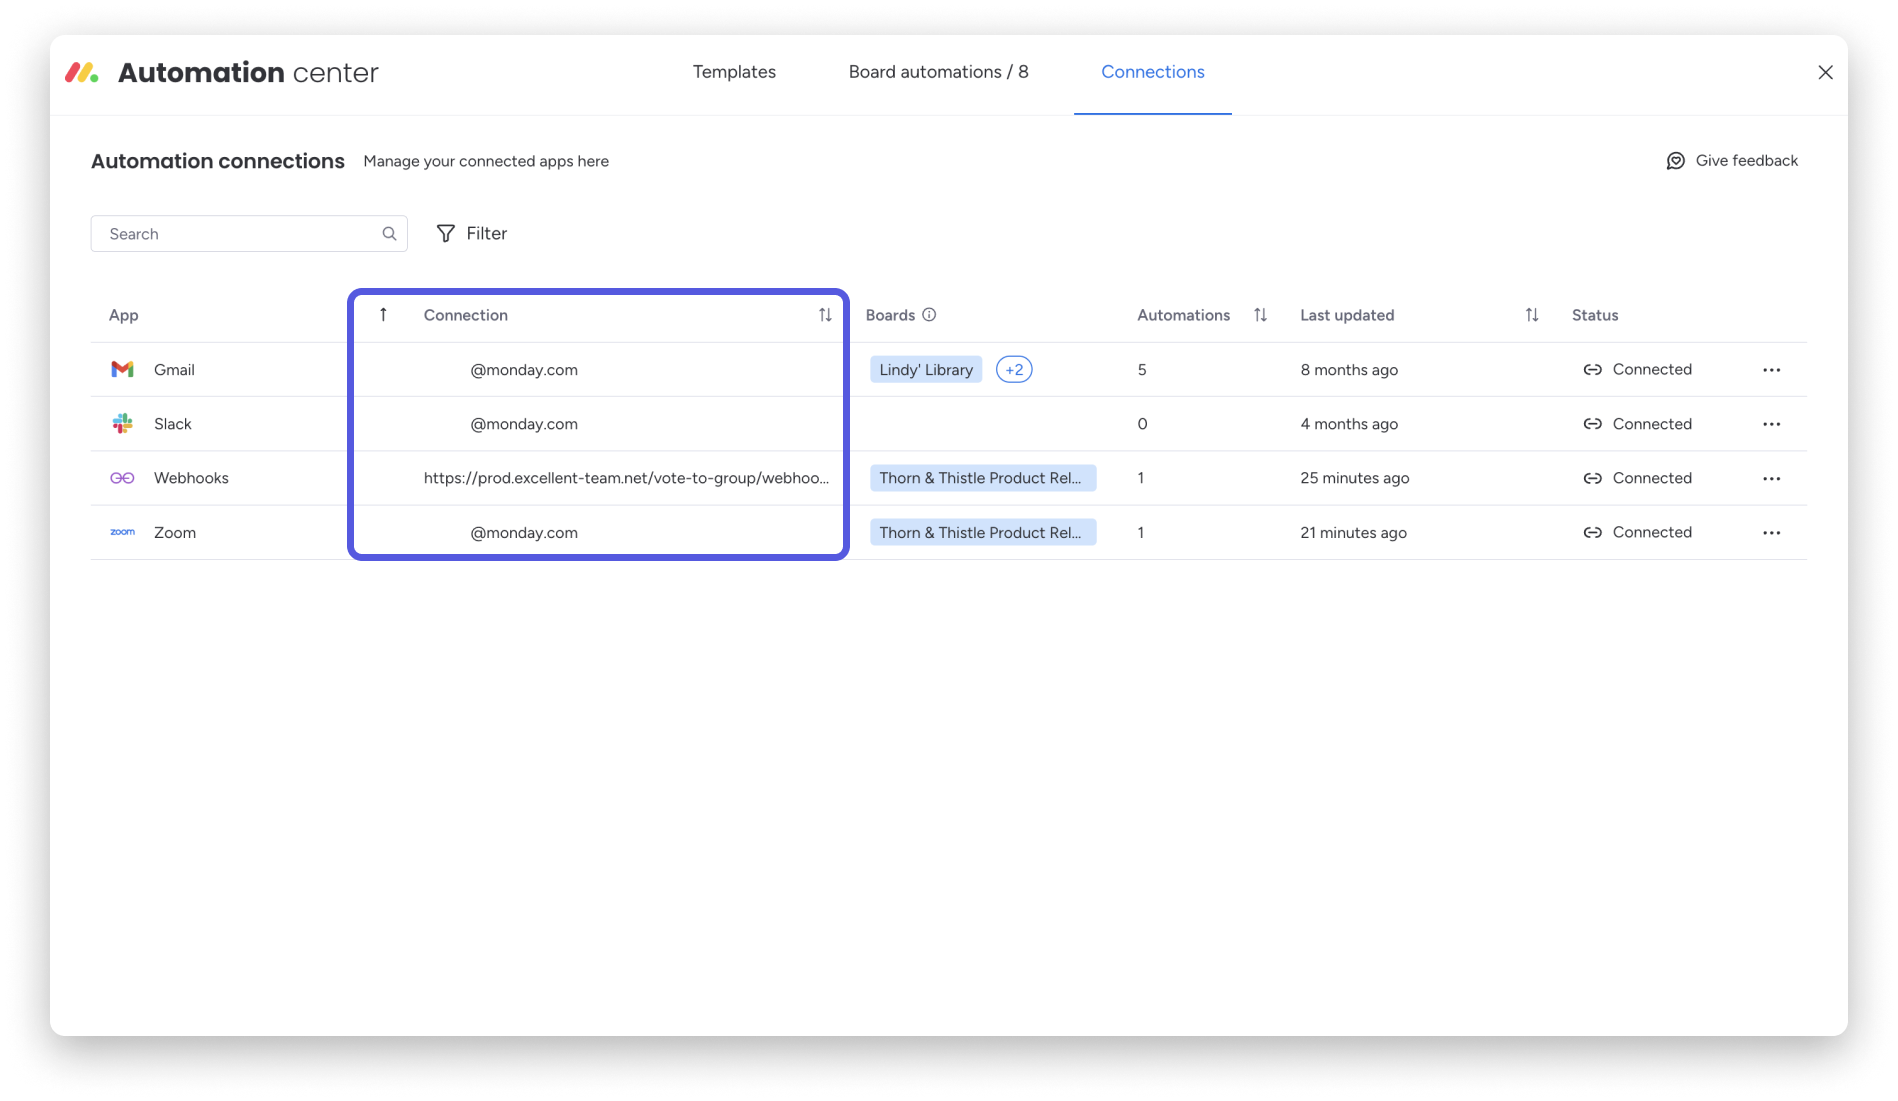Toggle sorting on the Last updated column
The image size is (1898, 1101).
pos(1533,314)
